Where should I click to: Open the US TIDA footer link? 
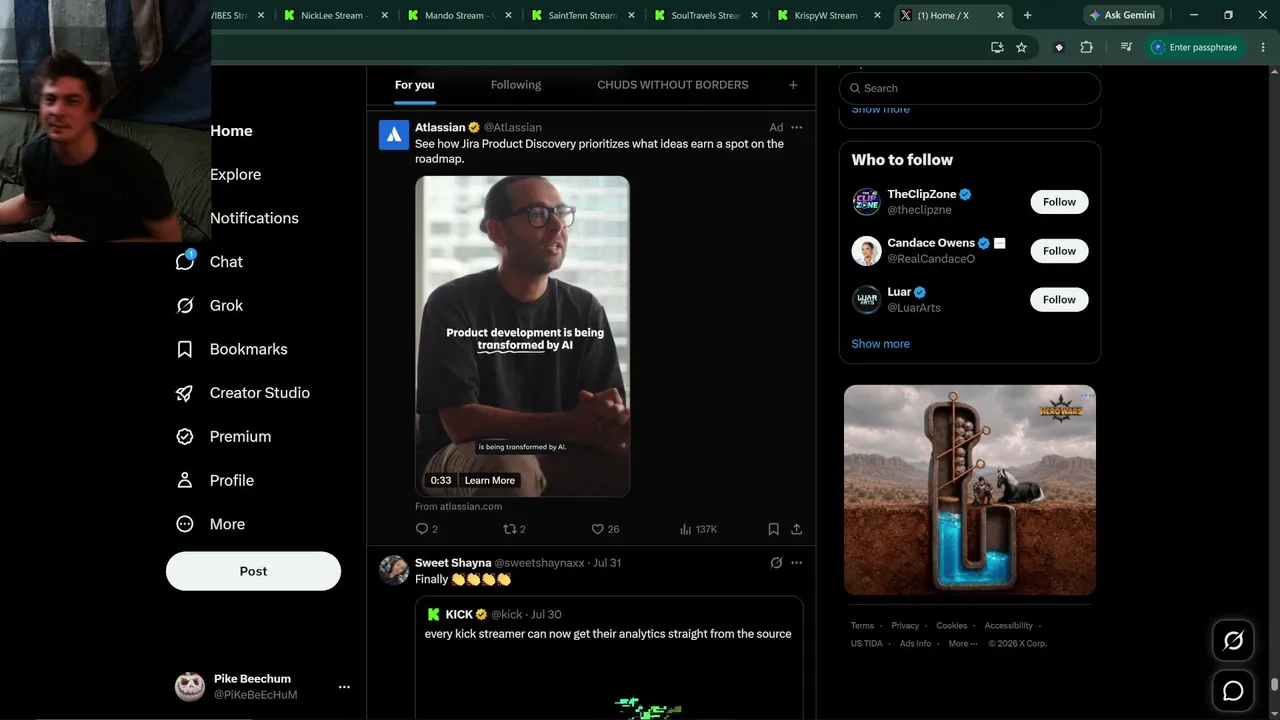click(x=867, y=644)
